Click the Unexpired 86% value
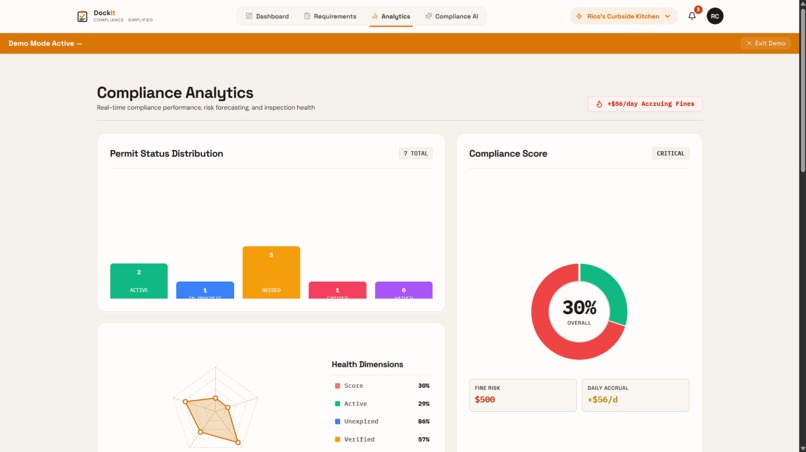The height and width of the screenshot is (452, 806). tap(424, 421)
